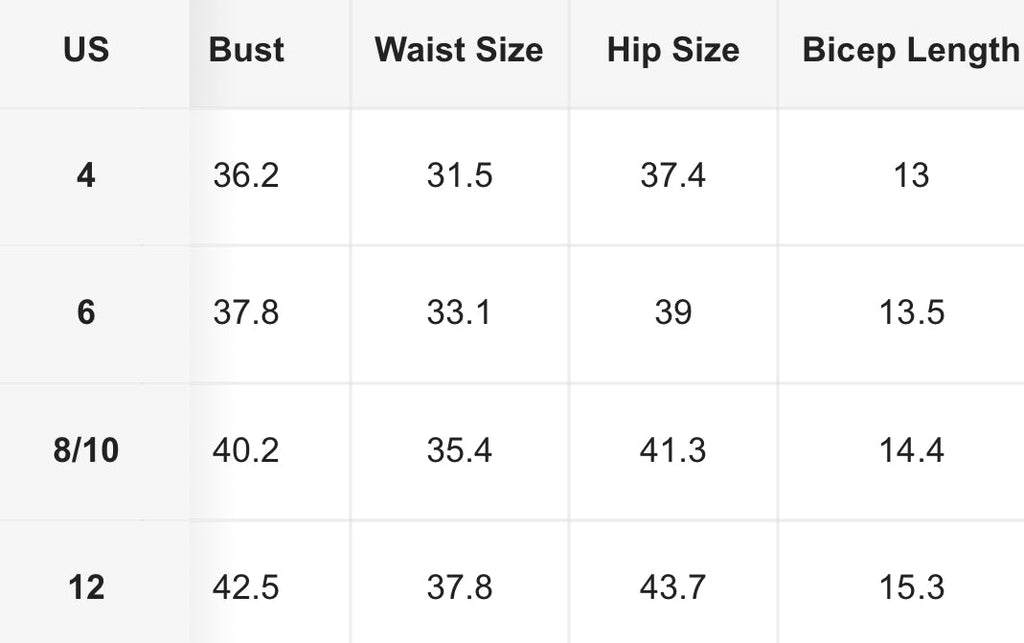Click bust value 40.2
The width and height of the screenshot is (1024, 643).
(x=246, y=450)
